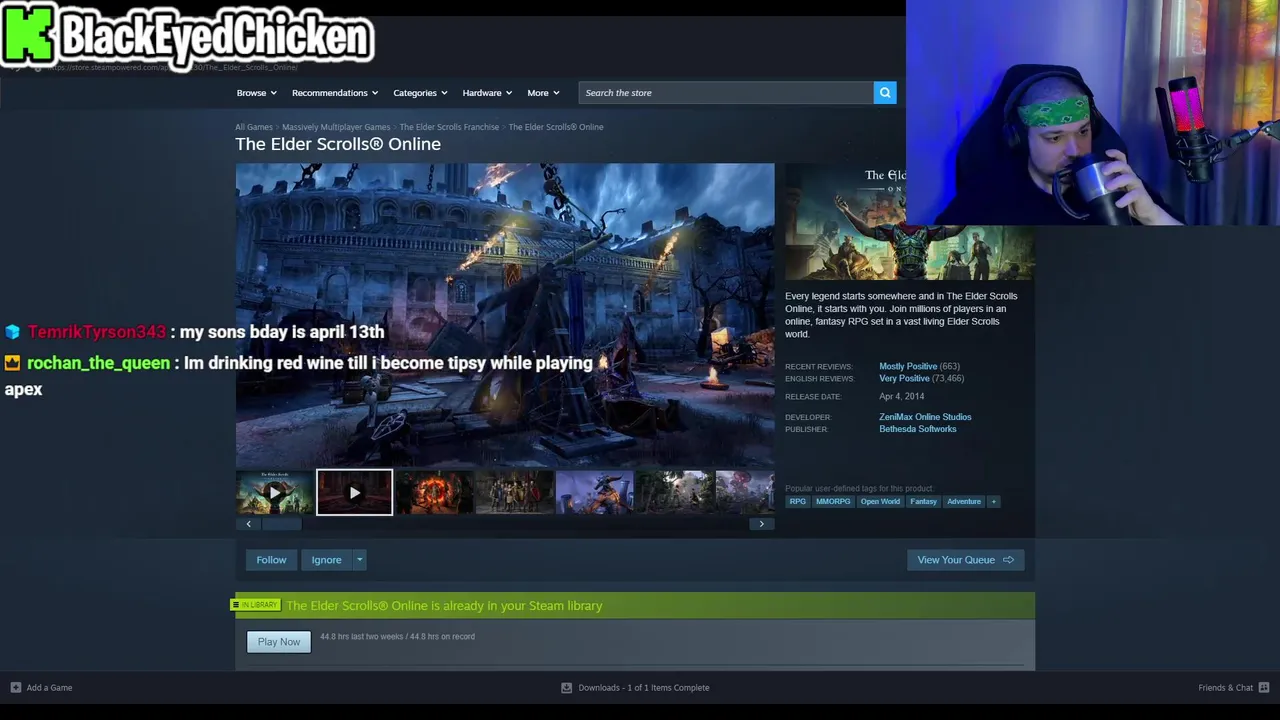Click the Downloads icon in bottom bar
Viewport: 1280px width, 720px height.
click(x=566, y=688)
